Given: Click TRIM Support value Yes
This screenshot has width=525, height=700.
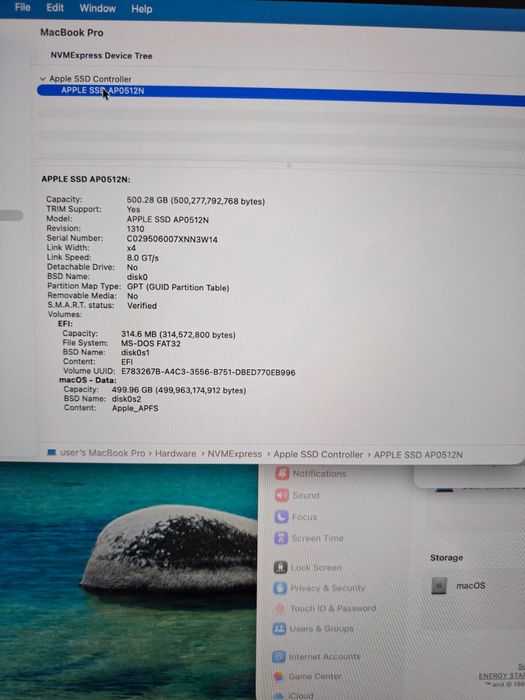Looking at the screenshot, I should click(x=133, y=209).
